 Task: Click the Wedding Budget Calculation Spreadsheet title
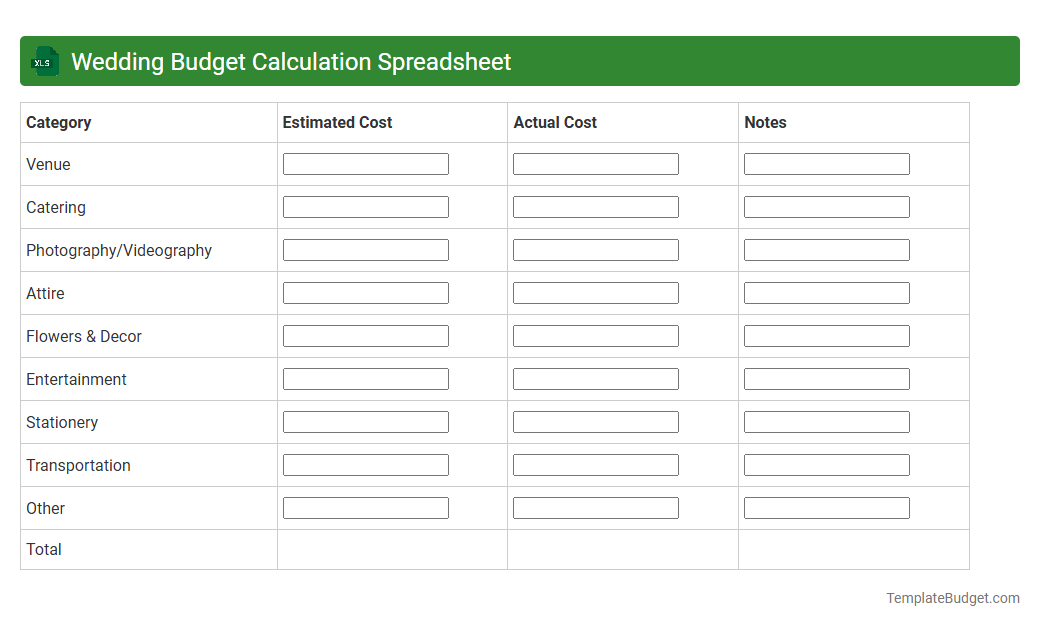tap(290, 61)
